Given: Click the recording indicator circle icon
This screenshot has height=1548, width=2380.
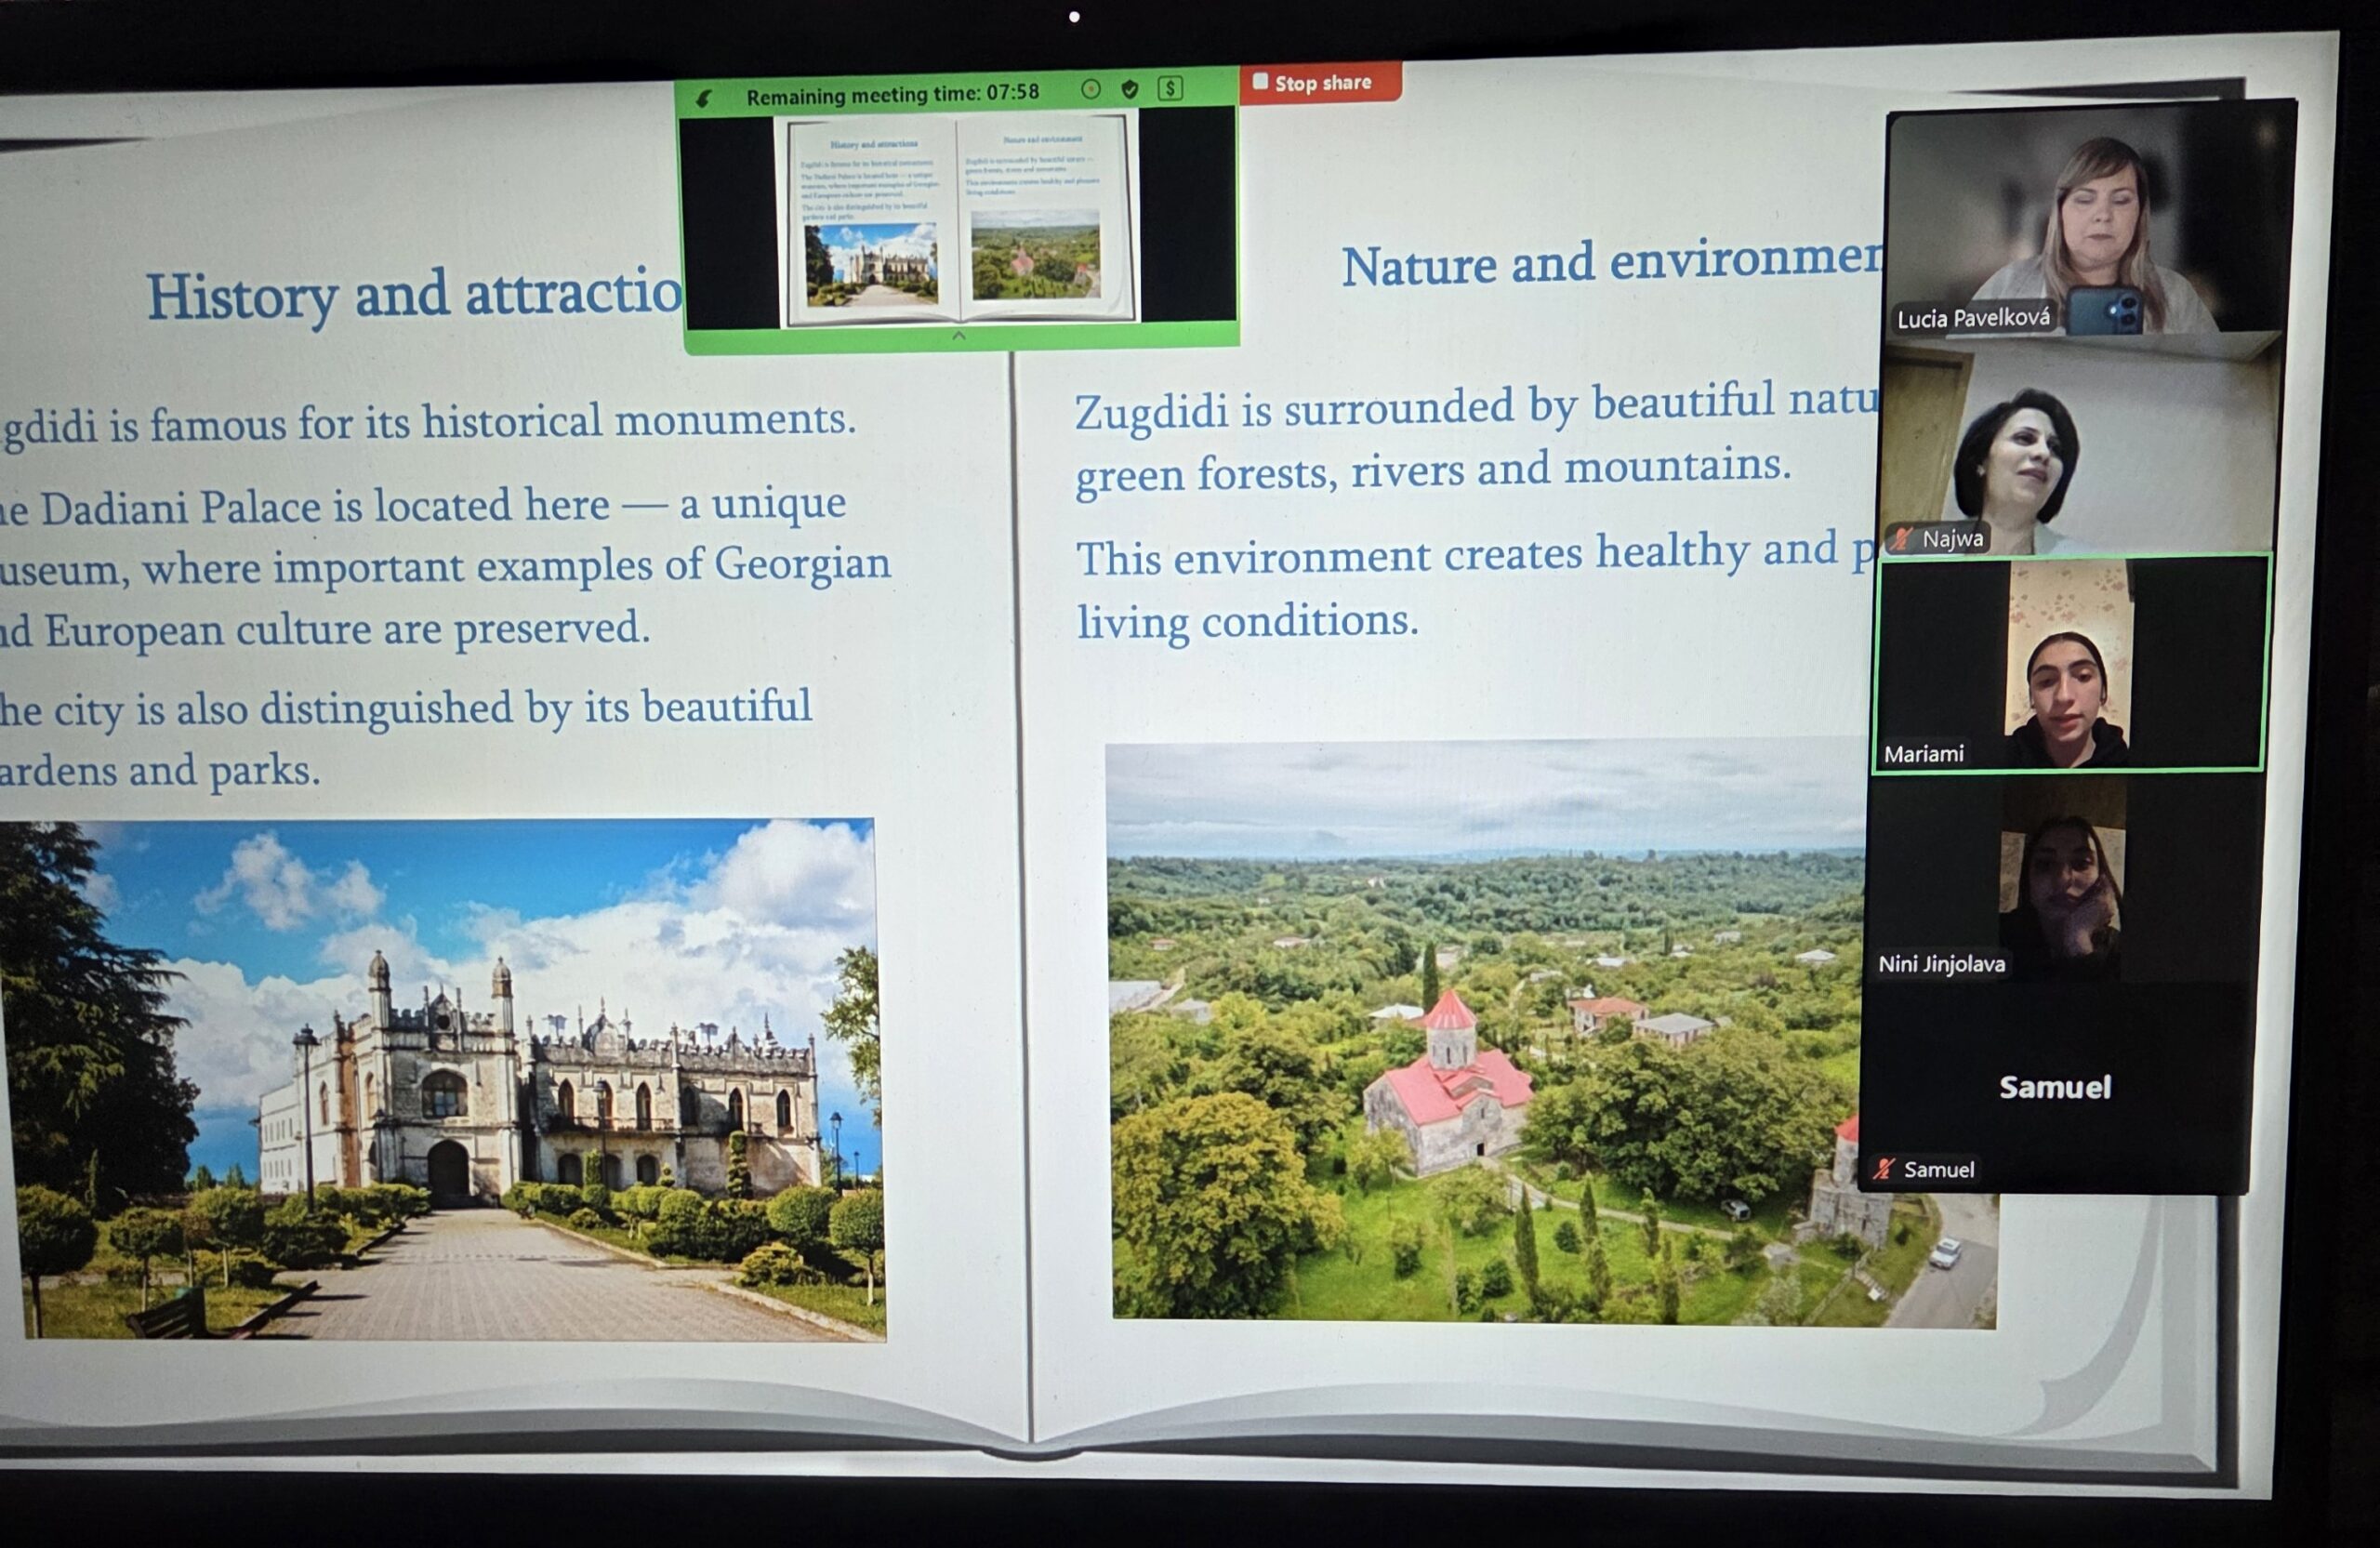Looking at the screenshot, I should [1091, 90].
